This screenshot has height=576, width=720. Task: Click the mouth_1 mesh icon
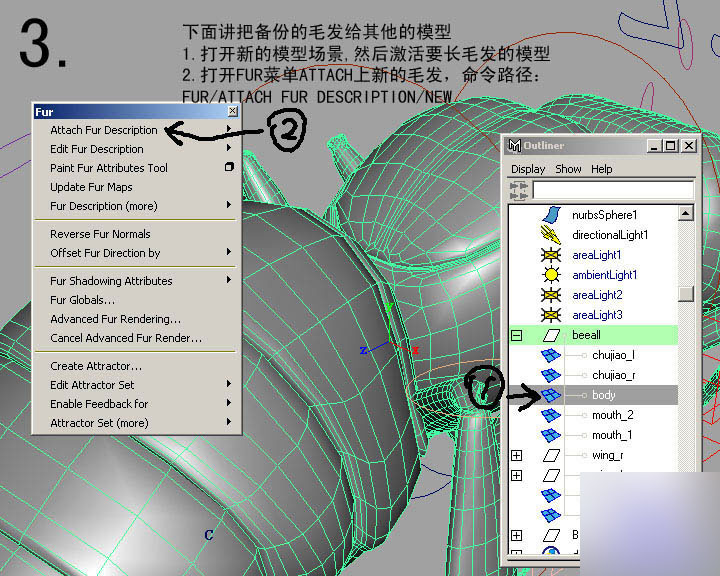click(x=551, y=435)
